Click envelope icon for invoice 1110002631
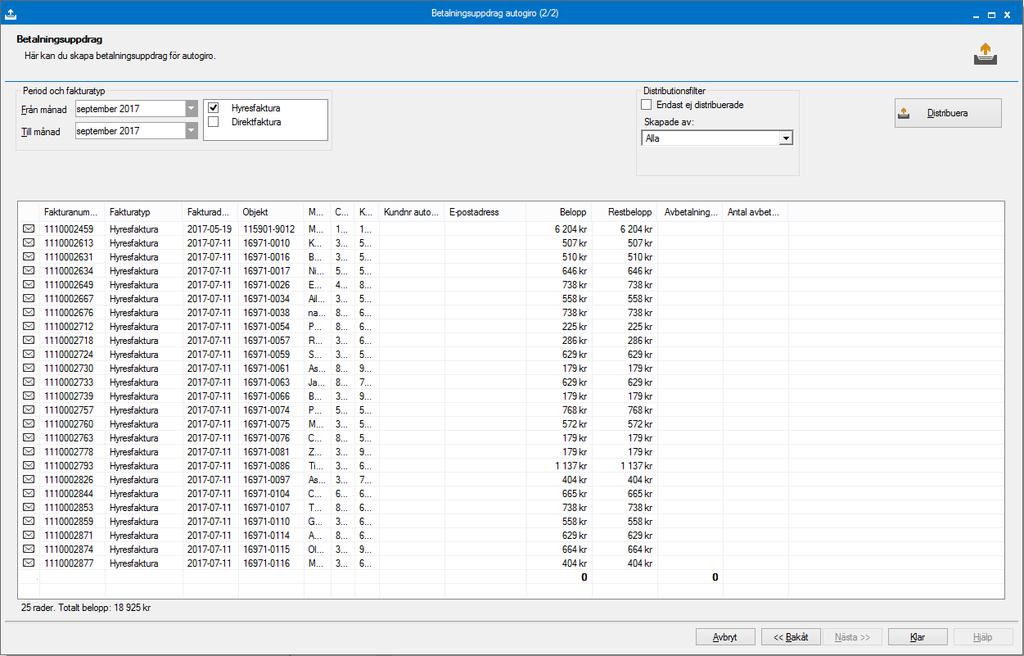This screenshot has height=656, width=1024. [x=29, y=257]
